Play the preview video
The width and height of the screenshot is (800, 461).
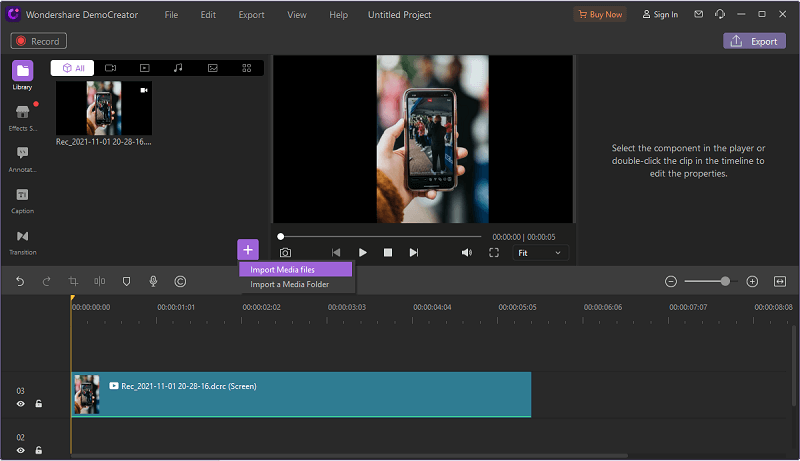pyautogui.click(x=363, y=252)
